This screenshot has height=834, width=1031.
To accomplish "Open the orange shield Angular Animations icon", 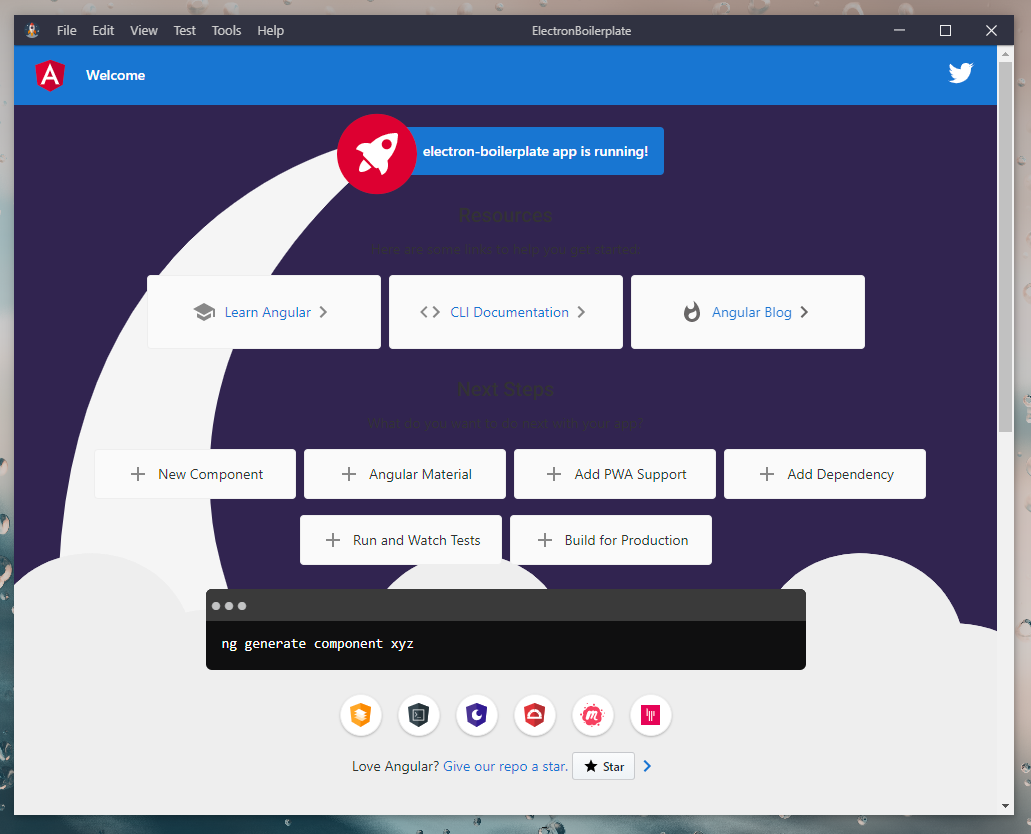I will [360, 715].
